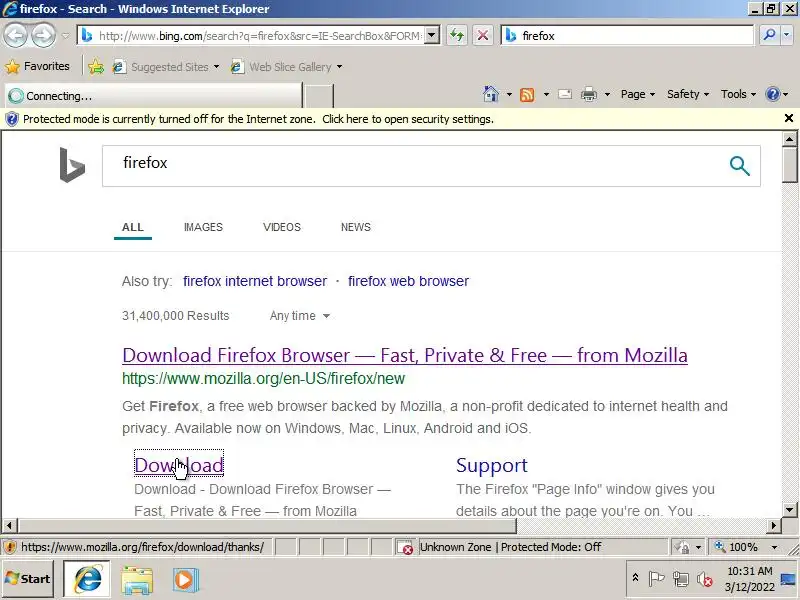The height and width of the screenshot is (600, 800).
Task: Click vertical scrollbar down arrow
Action: click(x=789, y=510)
